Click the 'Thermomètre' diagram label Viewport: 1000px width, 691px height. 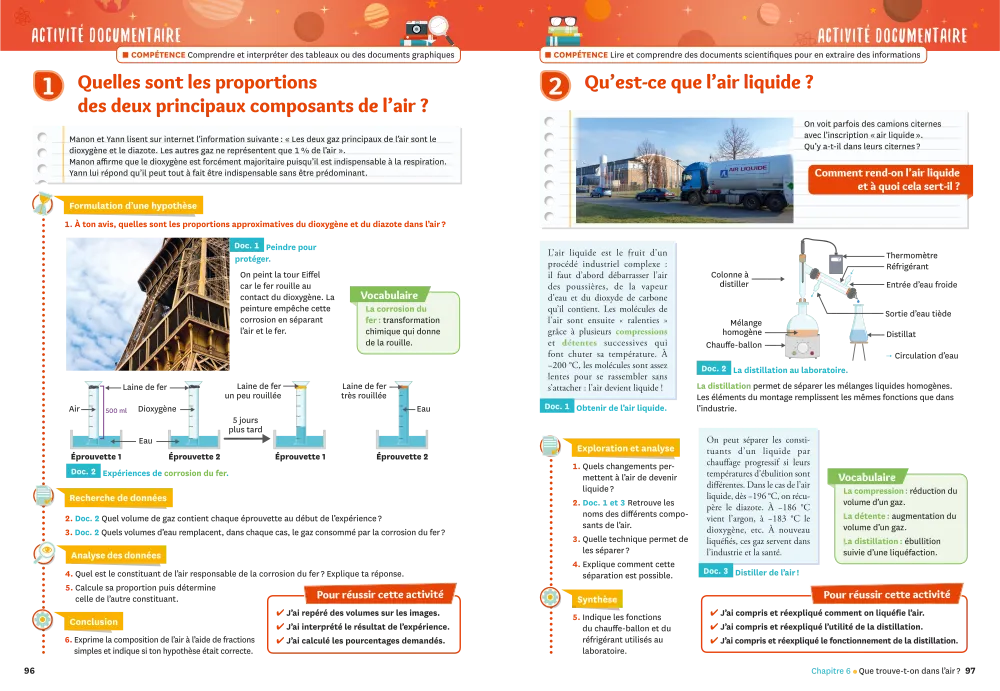click(911, 255)
